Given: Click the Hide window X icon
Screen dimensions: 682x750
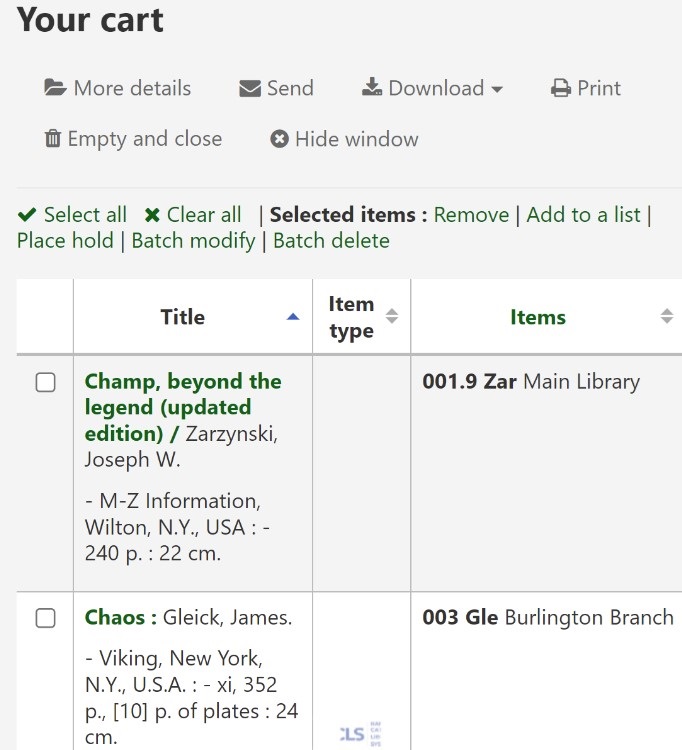Looking at the screenshot, I should (x=280, y=139).
